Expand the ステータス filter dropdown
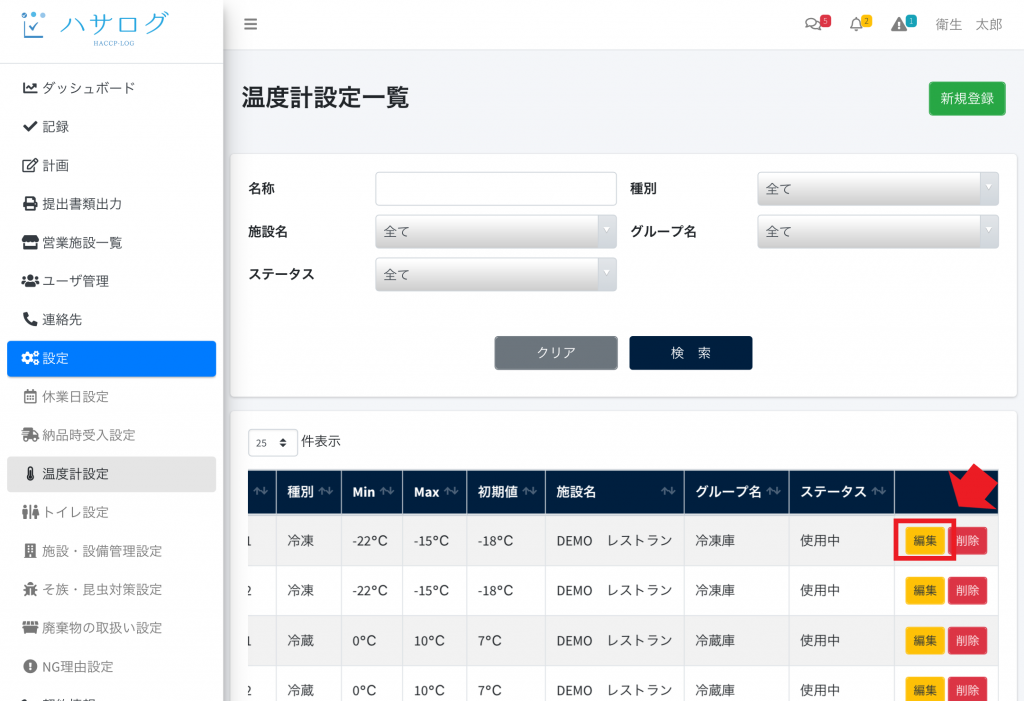The width and height of the screenshot is (1024, 701). (x=495, y=274)
